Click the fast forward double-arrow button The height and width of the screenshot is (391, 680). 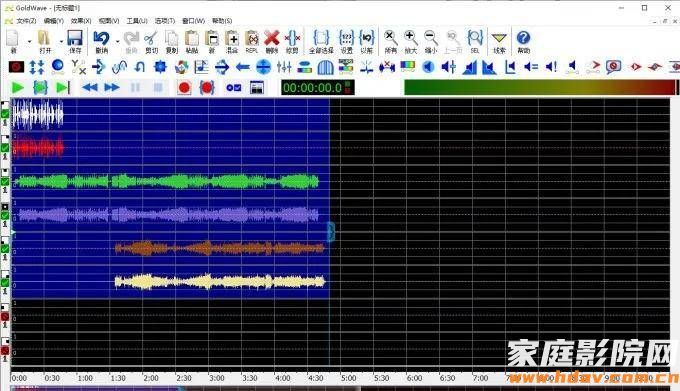(112, 88)
